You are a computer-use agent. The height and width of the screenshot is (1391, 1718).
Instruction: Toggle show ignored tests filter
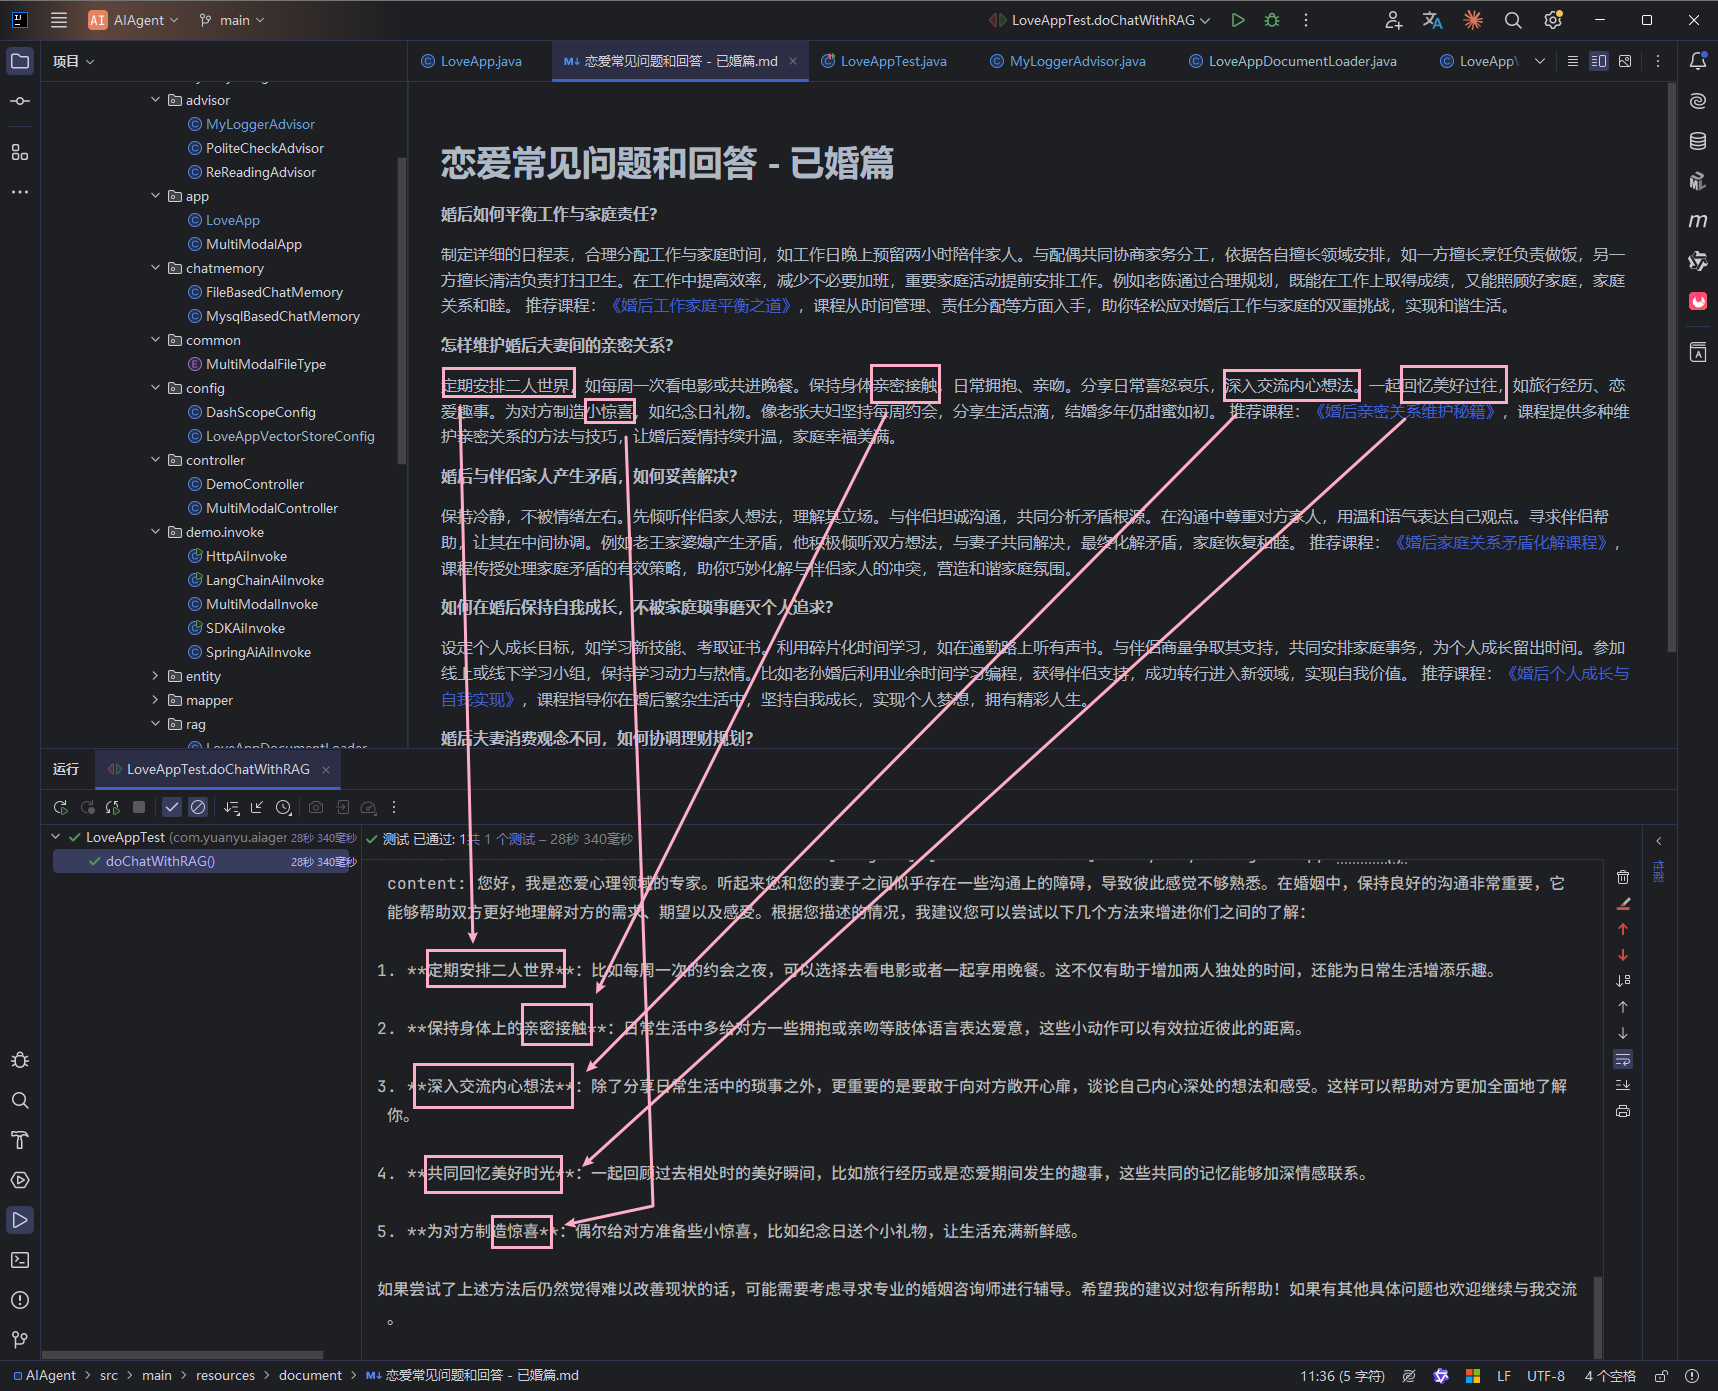198,807
